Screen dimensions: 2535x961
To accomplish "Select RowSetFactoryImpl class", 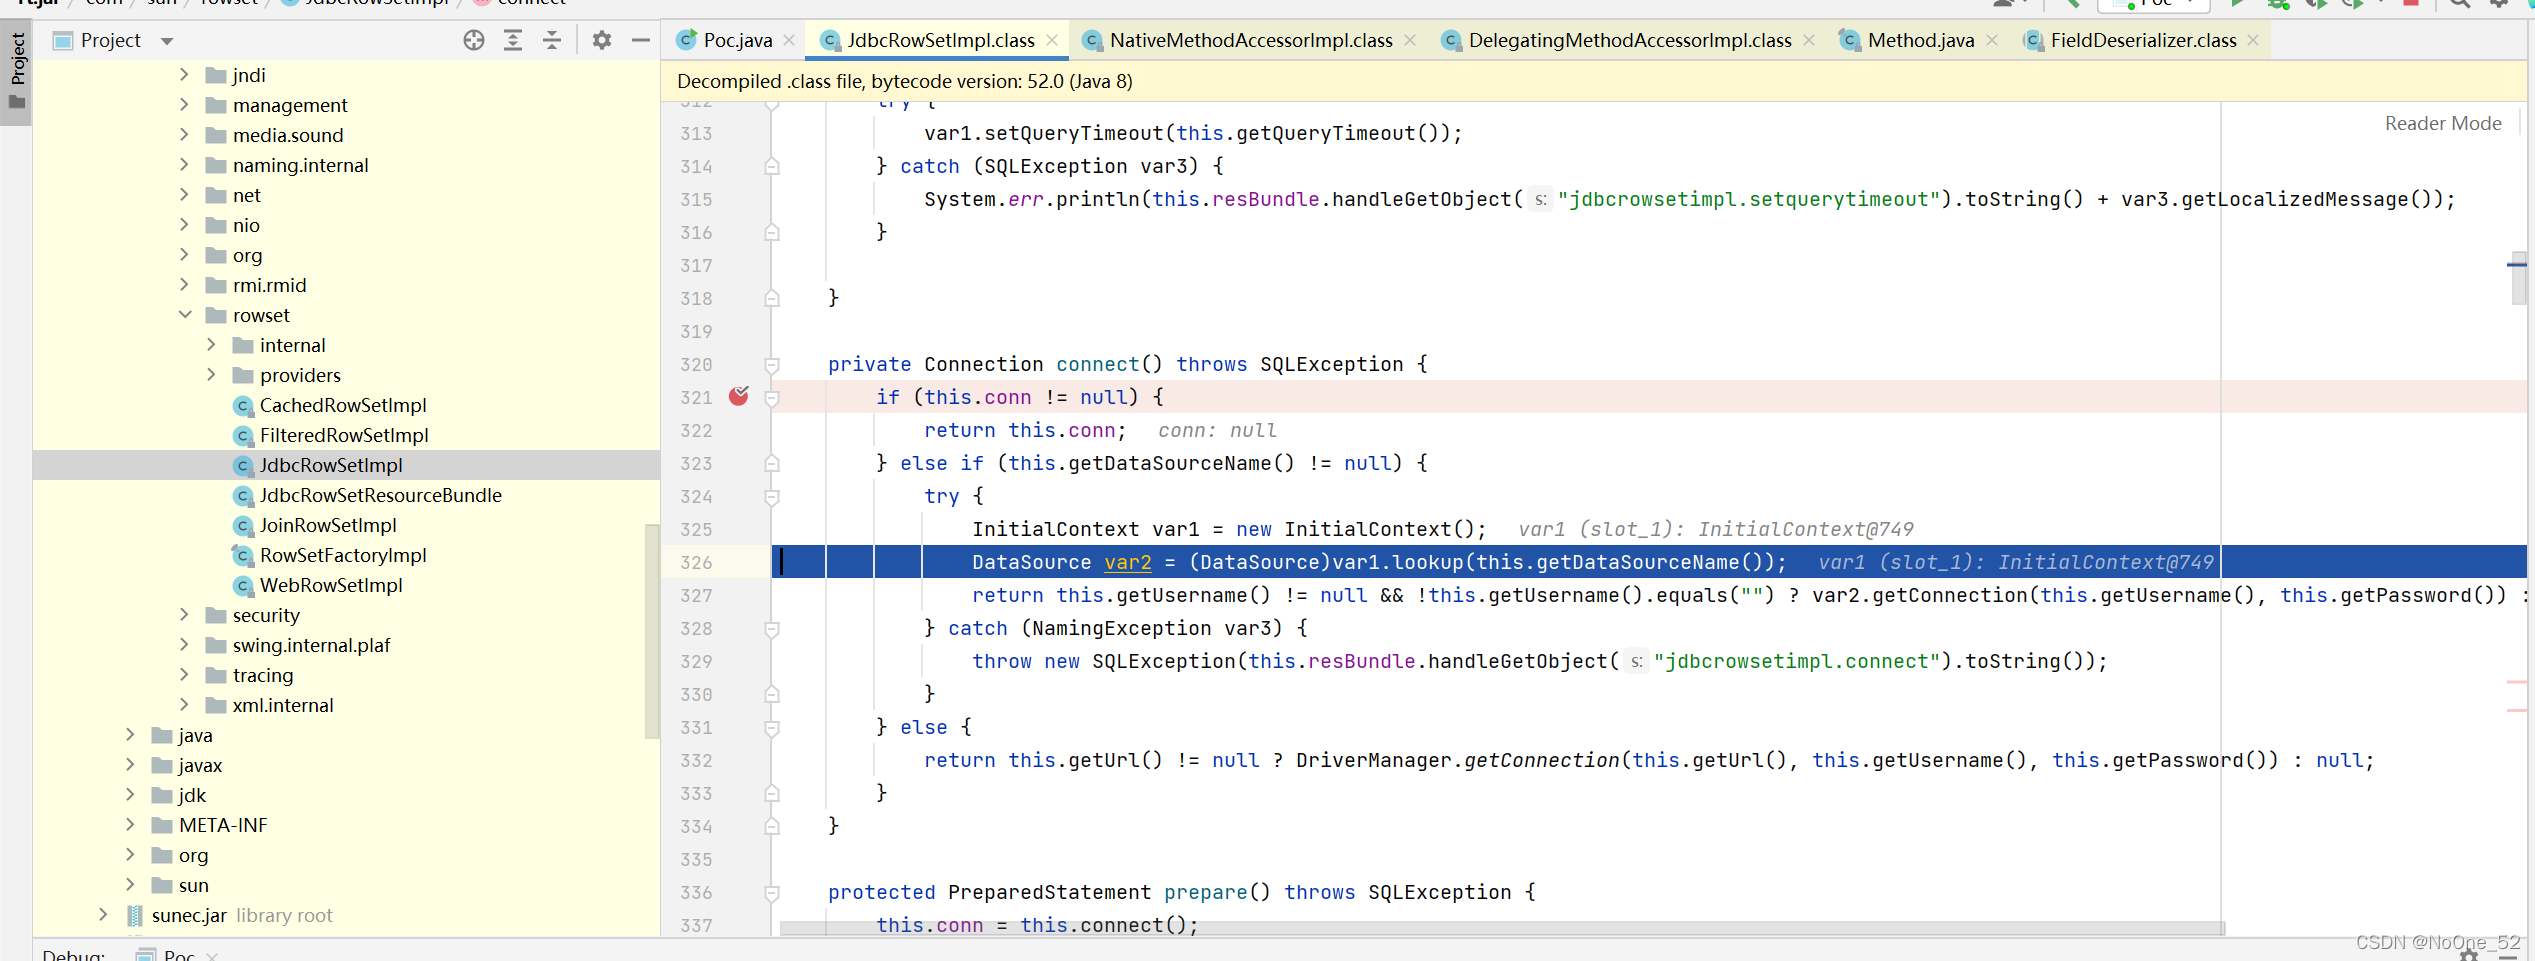I will [x=342, y=555].
